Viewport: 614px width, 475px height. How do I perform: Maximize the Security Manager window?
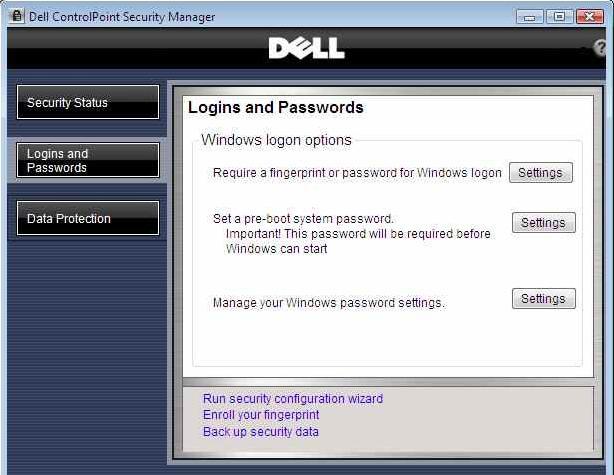click(x=559, y=17)
